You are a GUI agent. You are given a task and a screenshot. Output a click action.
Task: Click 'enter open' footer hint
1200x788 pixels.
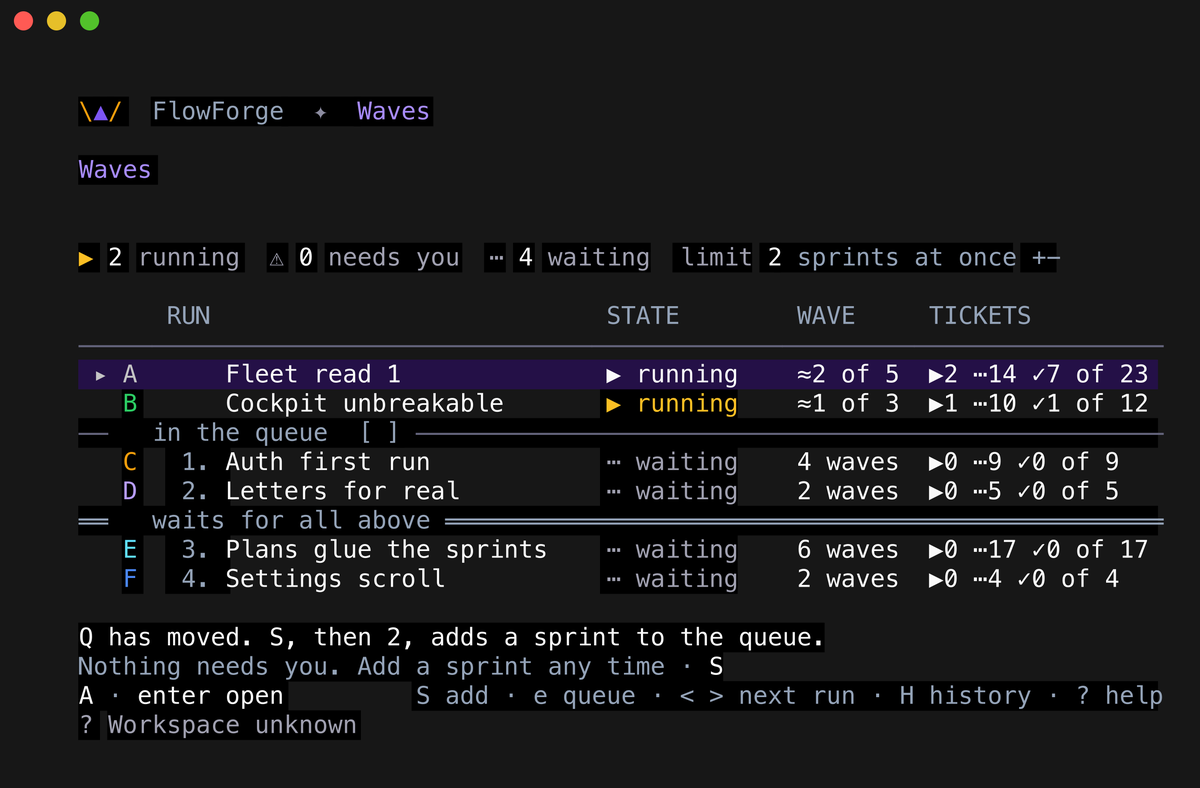[210, 695]
